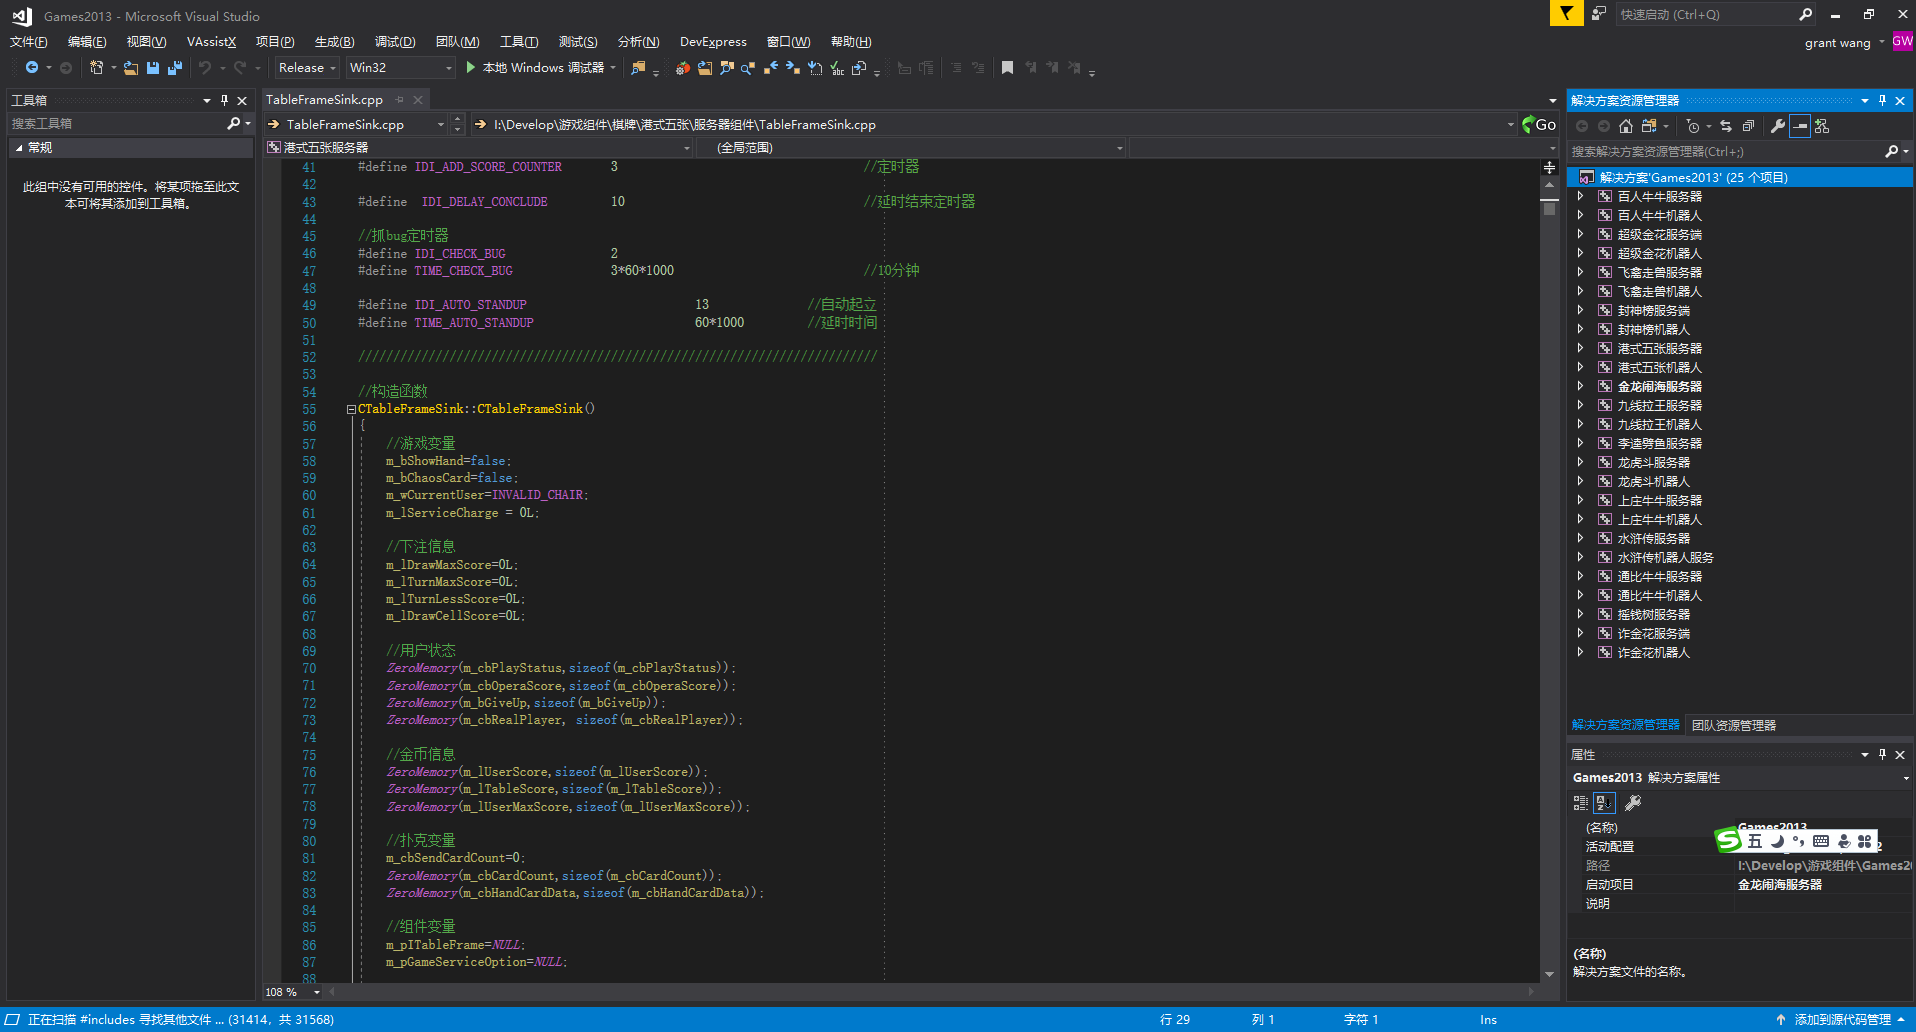Click the green Go button next to path

point(1538,124)
